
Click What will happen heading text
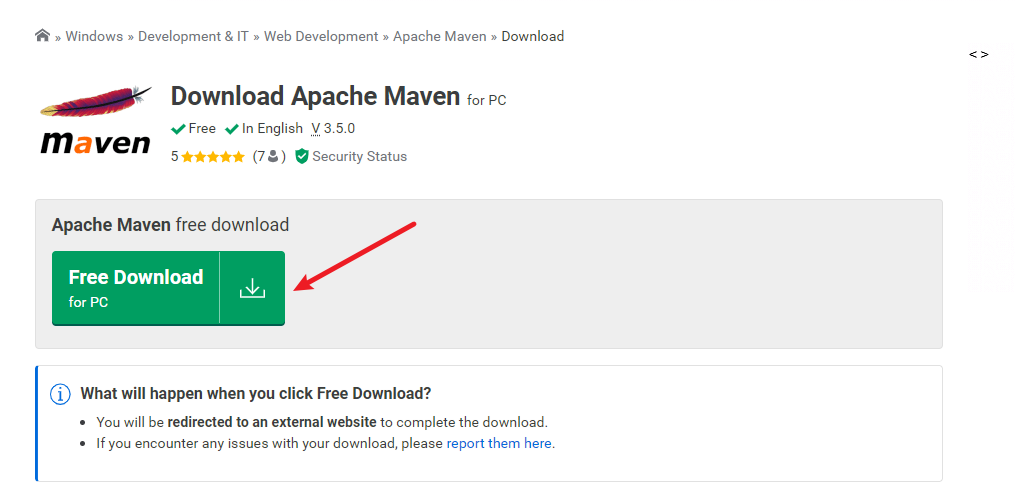click(256, 393)
